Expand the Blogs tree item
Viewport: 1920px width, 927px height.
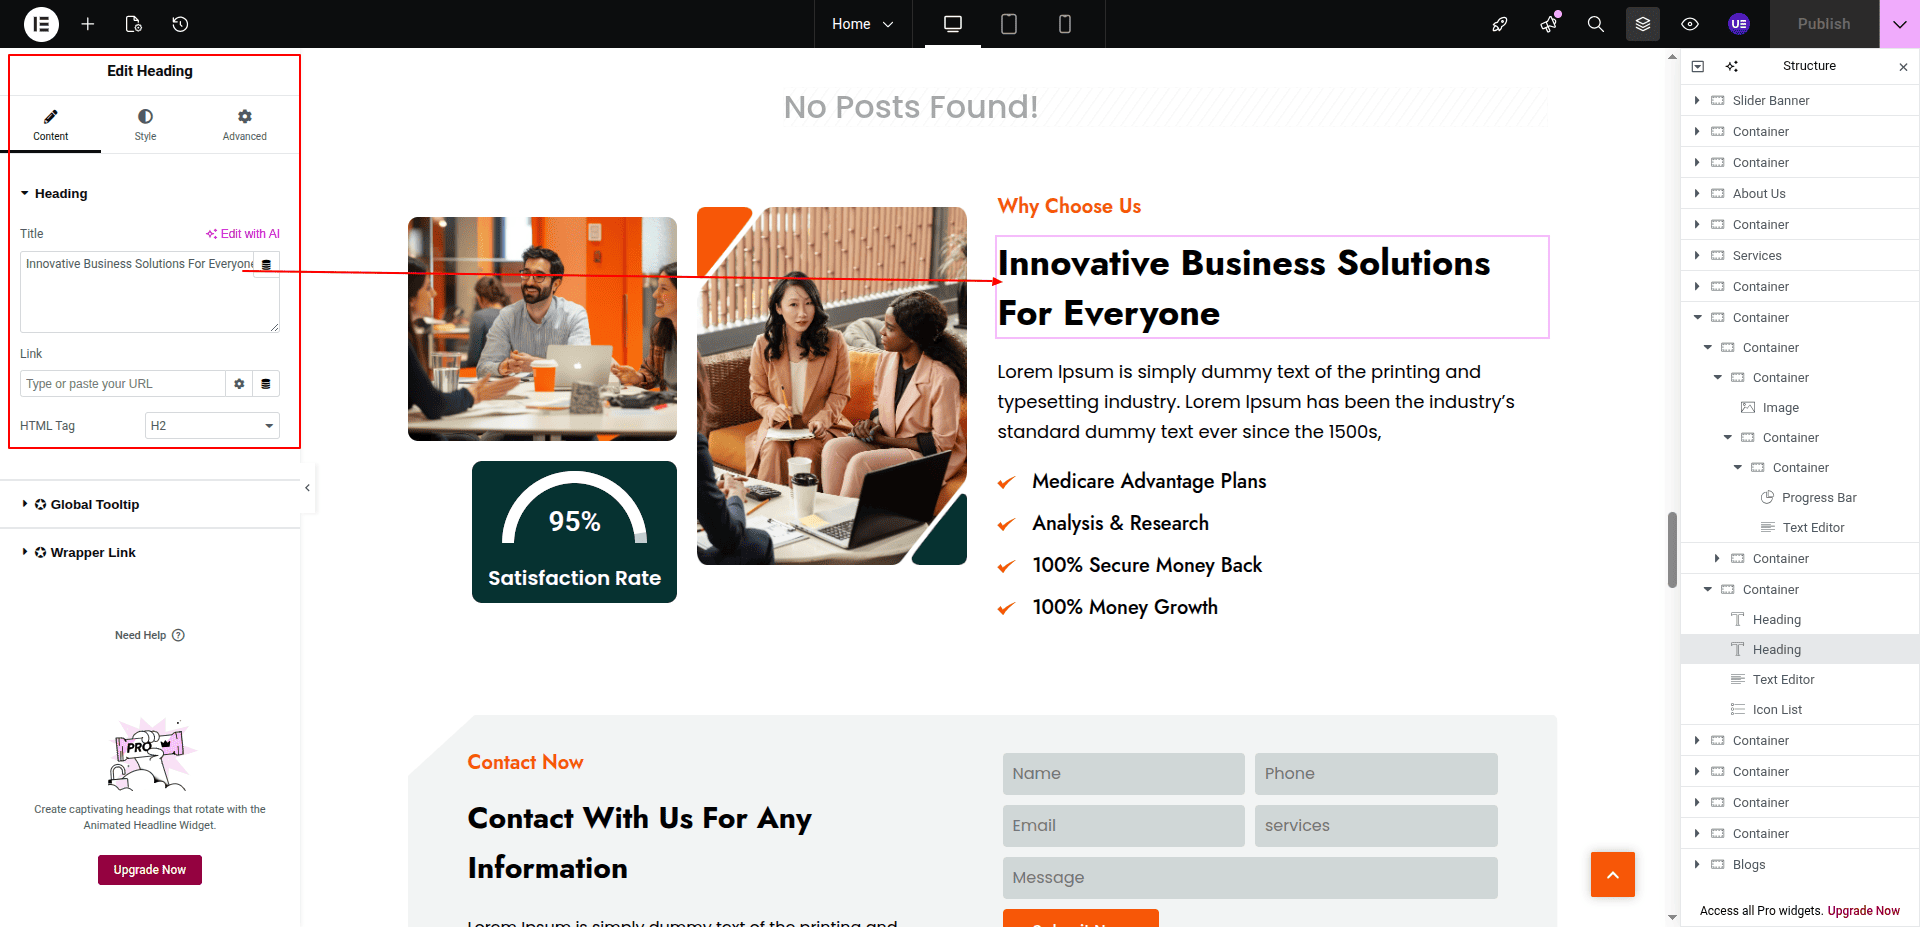[x=1697, y=864]
